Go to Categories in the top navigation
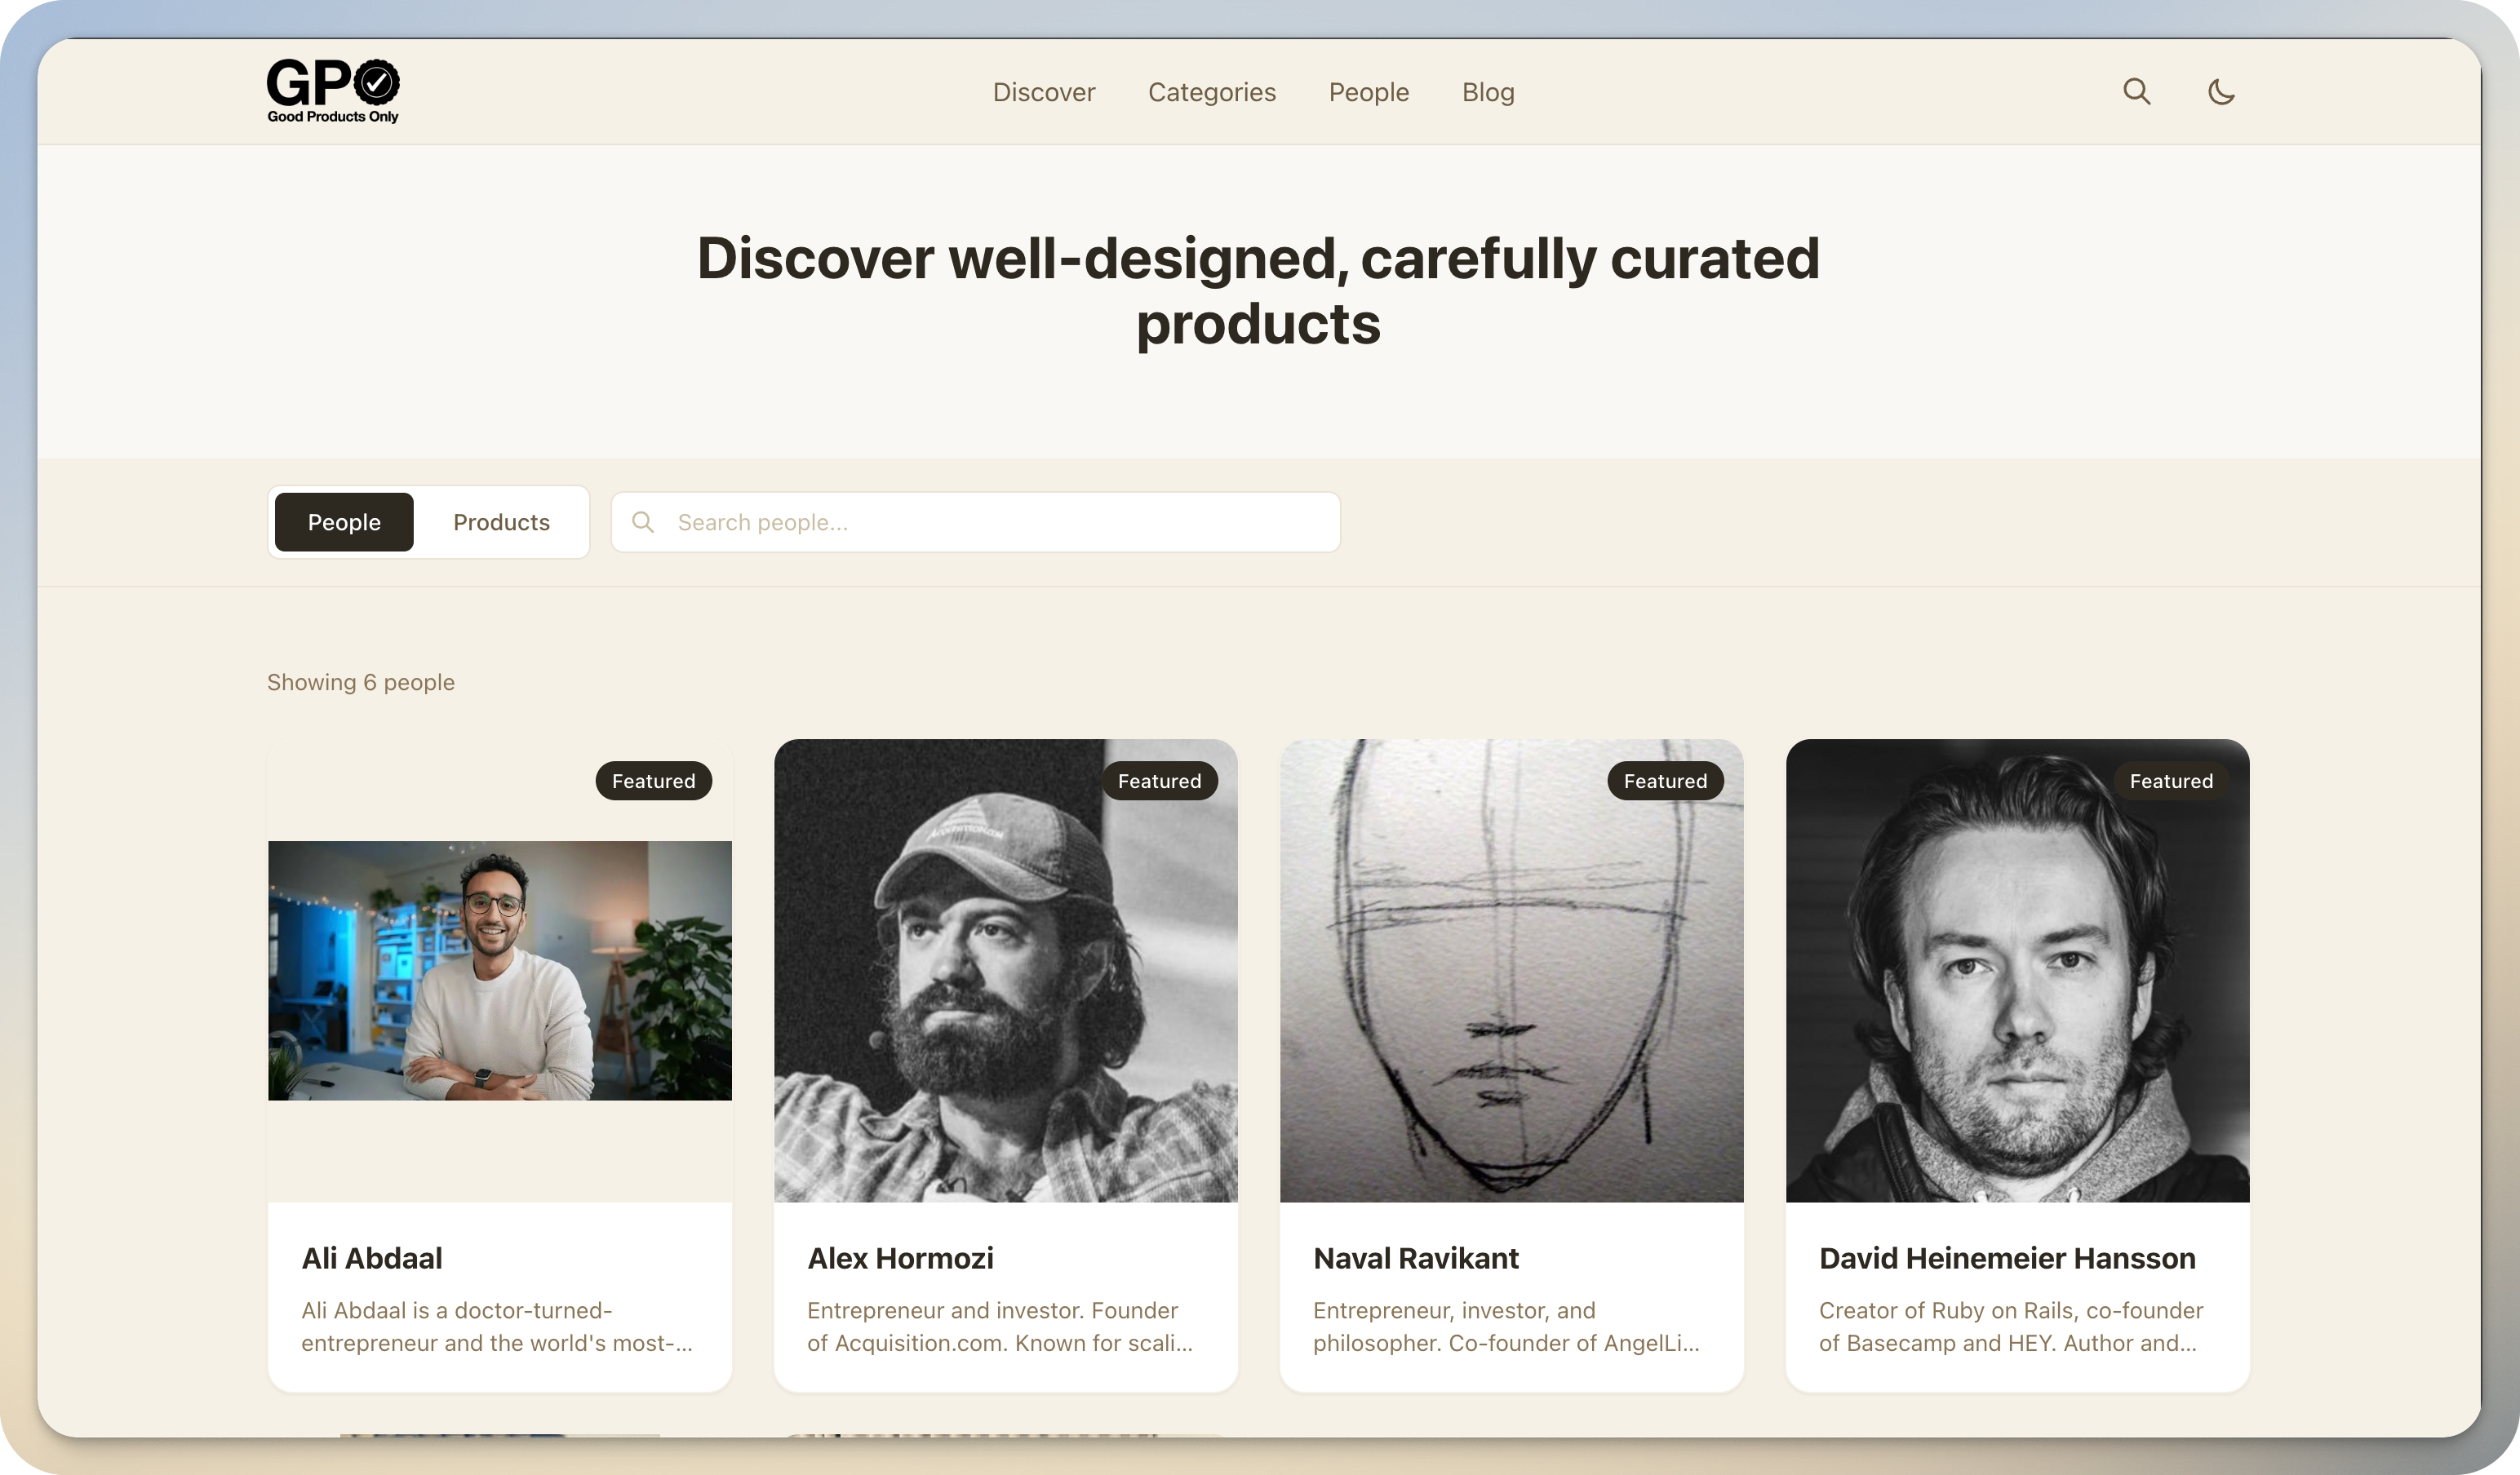 1212,92
